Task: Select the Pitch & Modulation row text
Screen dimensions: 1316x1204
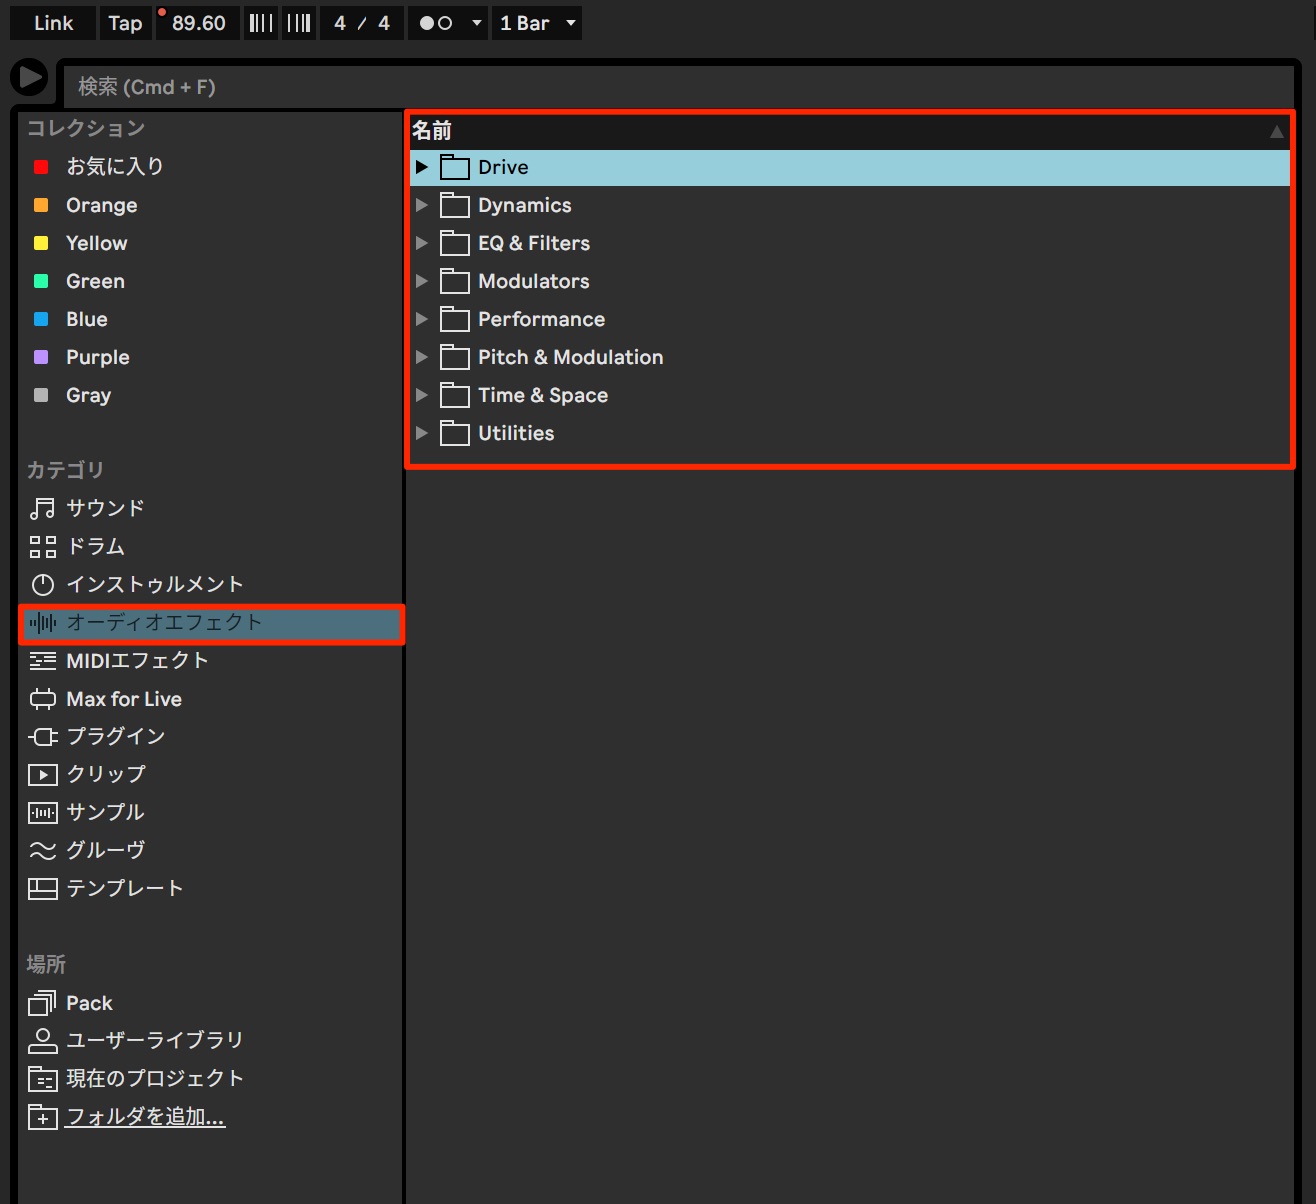Action: coord(571,357)
